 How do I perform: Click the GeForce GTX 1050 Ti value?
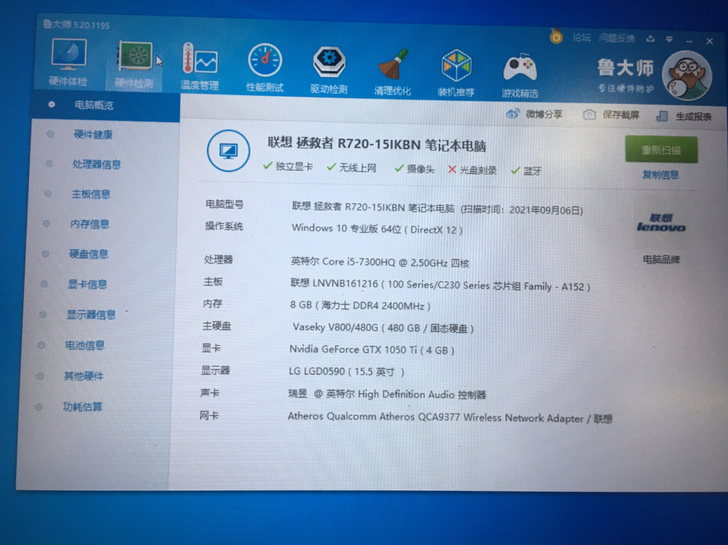tap(371, 350)
